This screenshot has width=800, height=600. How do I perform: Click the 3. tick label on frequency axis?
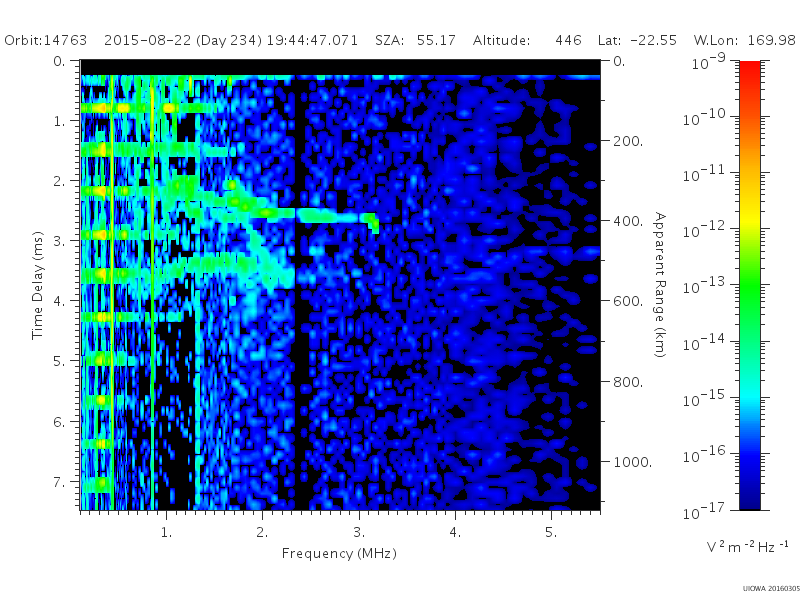tap(359, 532)
